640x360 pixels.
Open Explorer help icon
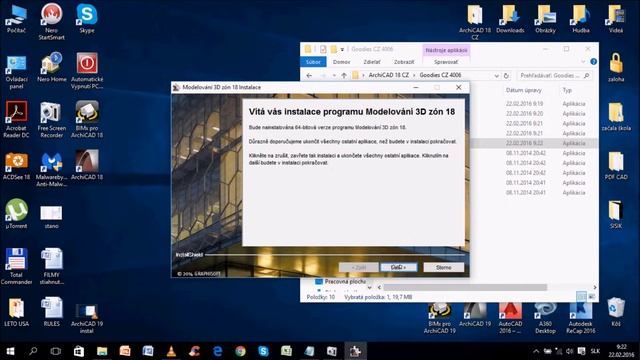pos(593,62)
